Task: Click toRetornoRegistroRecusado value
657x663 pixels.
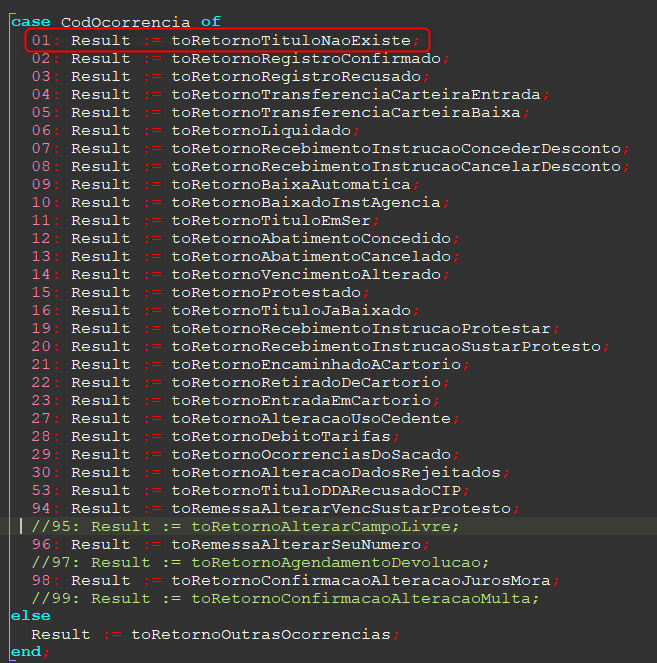Action: tap(296, 77)
